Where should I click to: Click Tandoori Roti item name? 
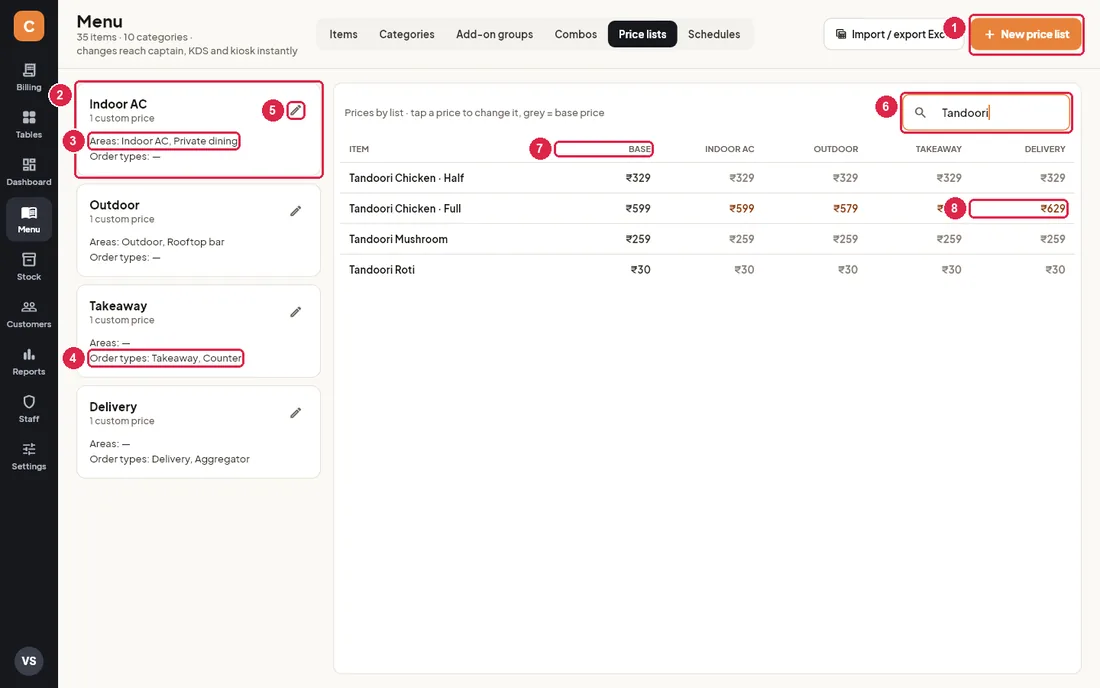pyautogui.click(x=382, y=269)
